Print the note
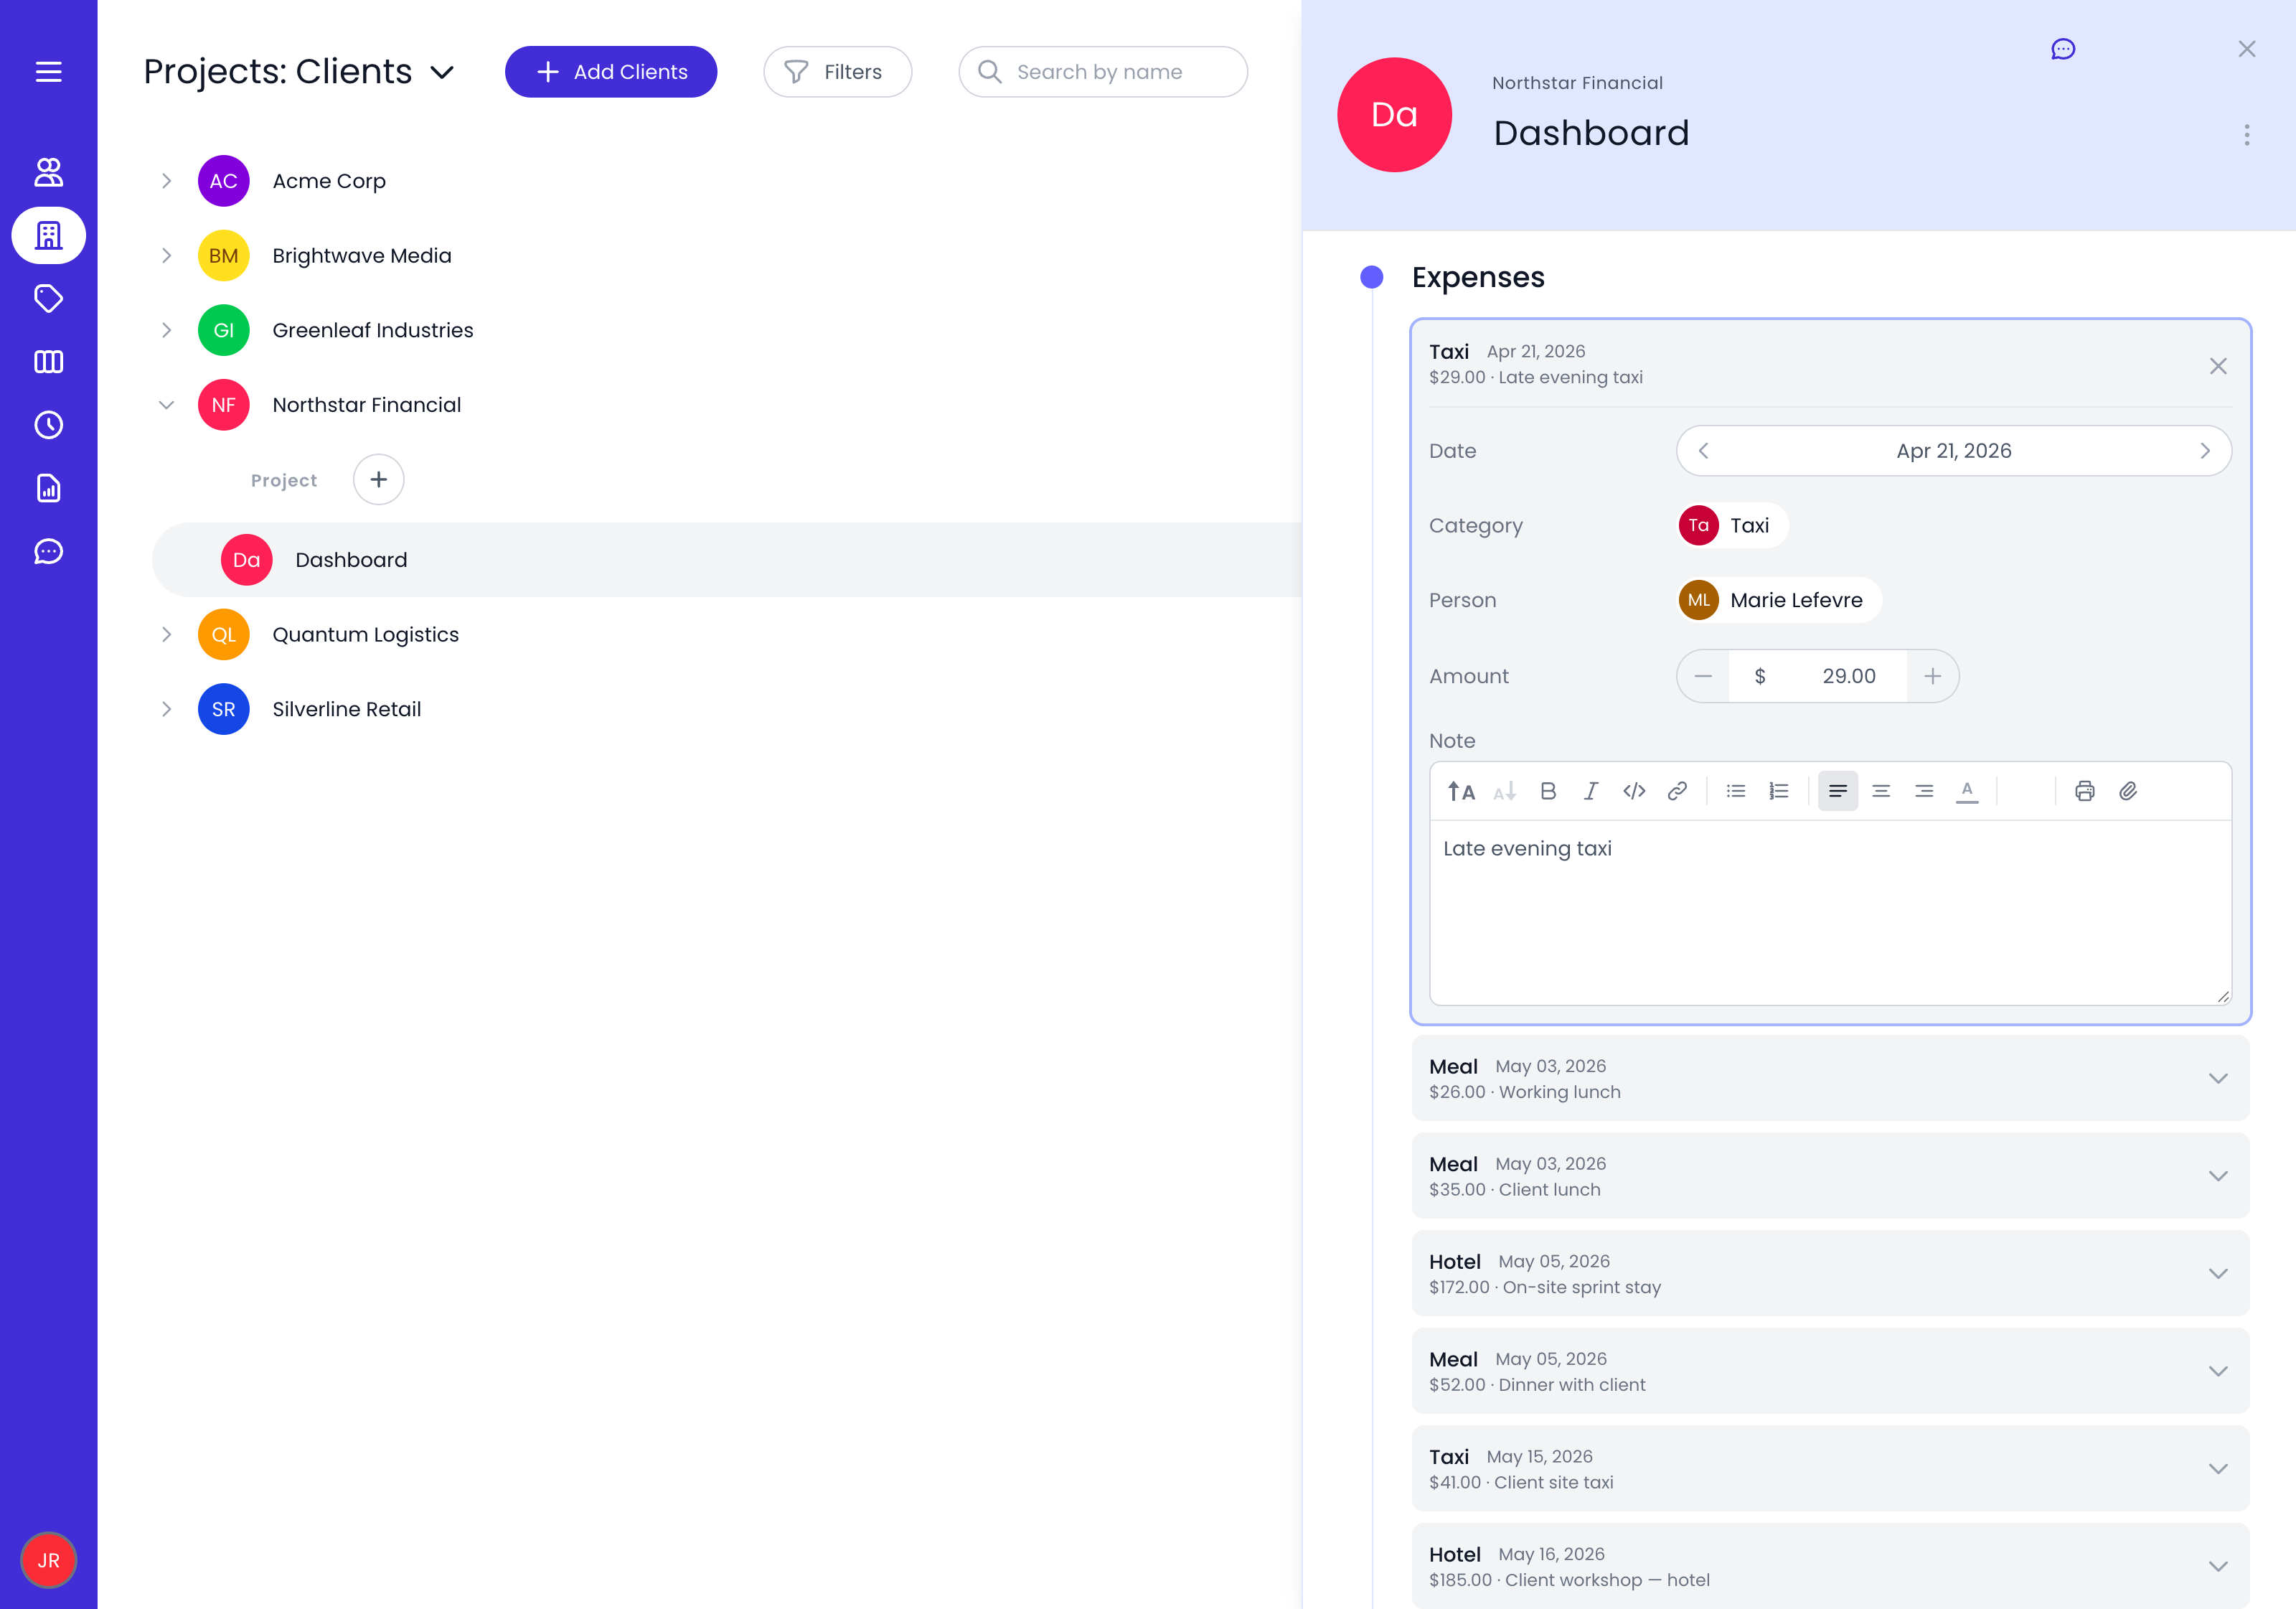 coord(2085,791)
